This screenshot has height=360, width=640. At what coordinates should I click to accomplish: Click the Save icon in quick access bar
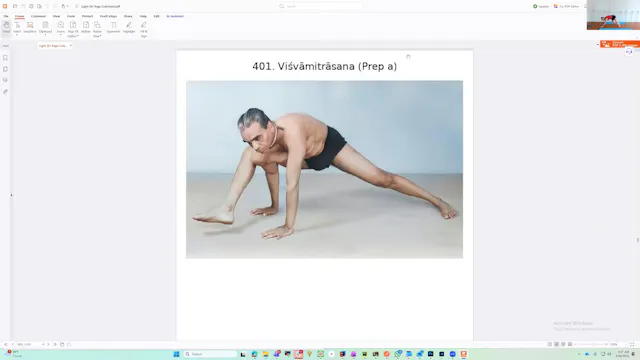[23, 6]
